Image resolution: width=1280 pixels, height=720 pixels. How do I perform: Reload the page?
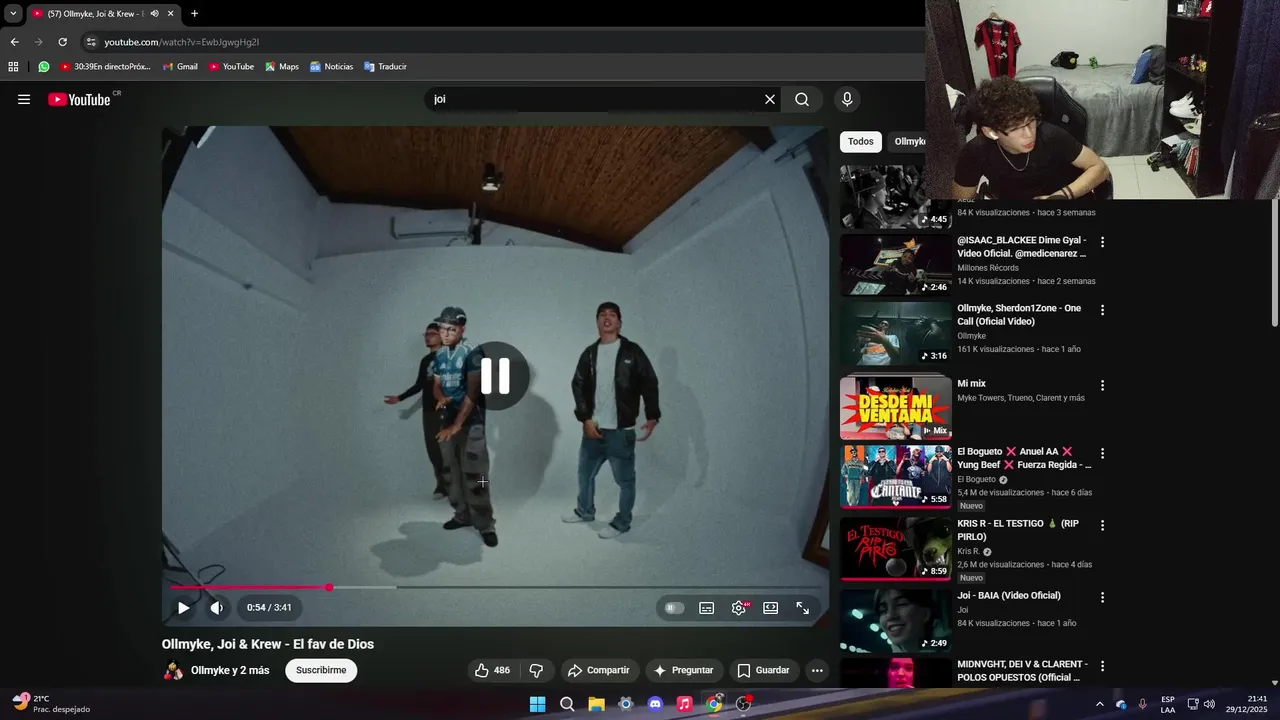62,42
